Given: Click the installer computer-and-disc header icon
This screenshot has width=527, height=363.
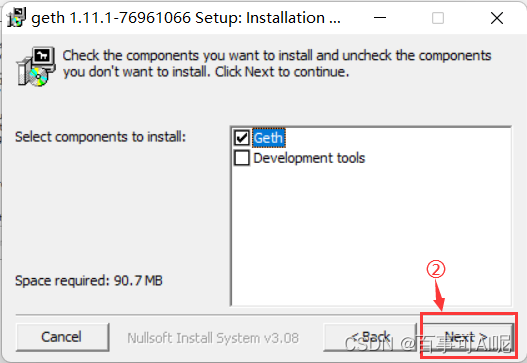Looking at the screenshot, I should [x=36, y=67].
